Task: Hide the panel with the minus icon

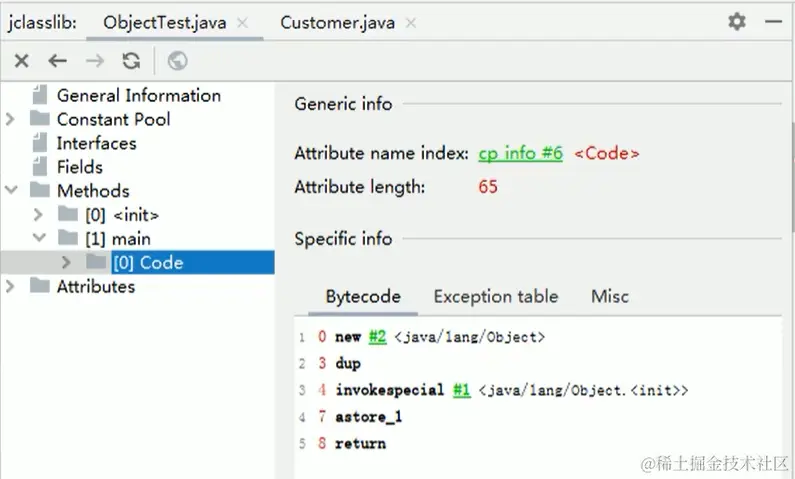Action: coord(773,21)
